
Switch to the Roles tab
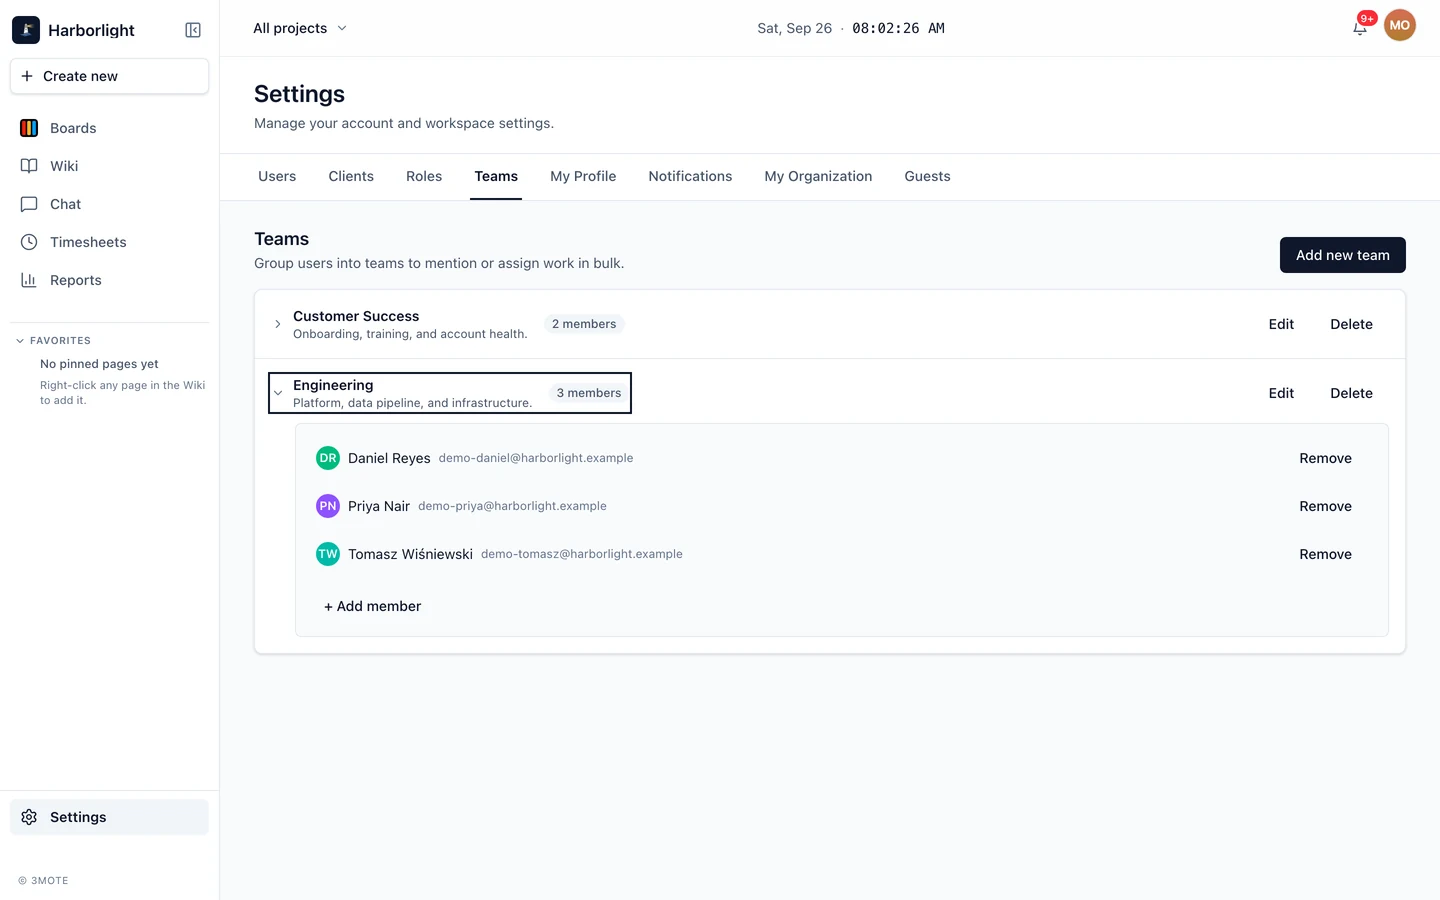424,176
